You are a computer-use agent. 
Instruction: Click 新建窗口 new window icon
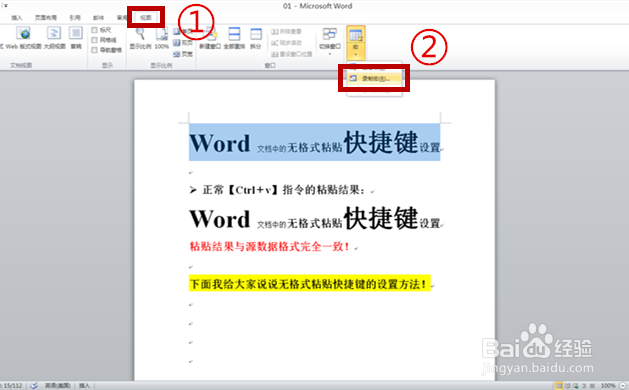point(210,35)
